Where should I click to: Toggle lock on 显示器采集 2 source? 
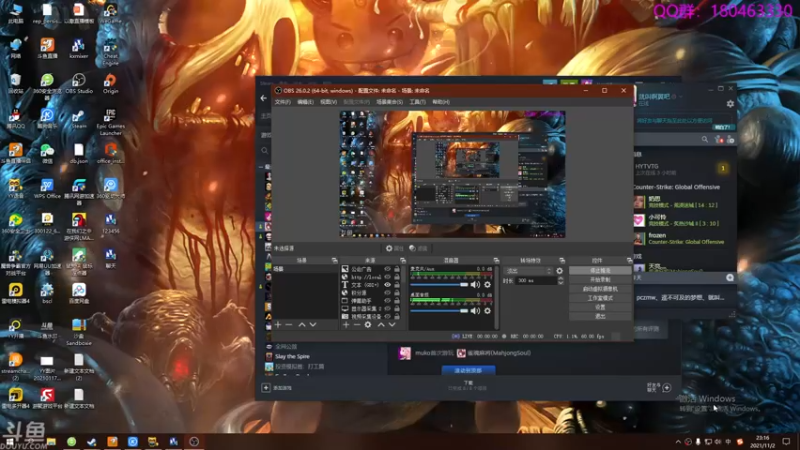[x=396, y=309]
